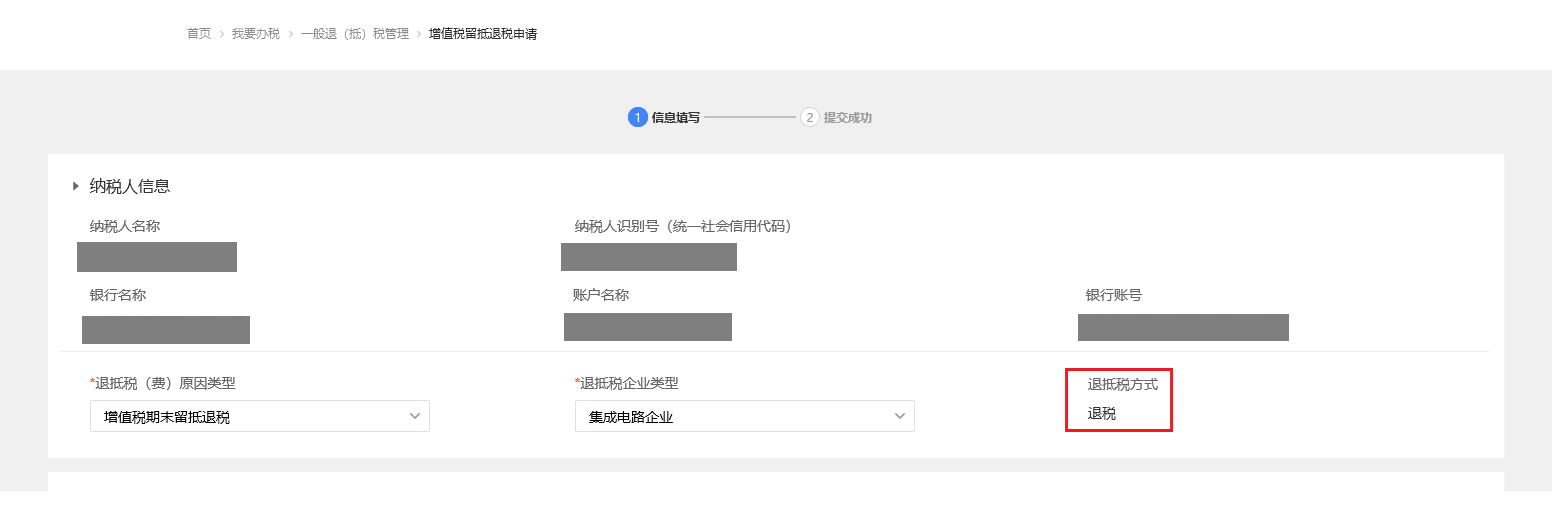Click the masked 纳税人识别号 value
The height and width of the screenshot is (514, 1552).
point(649,257)
